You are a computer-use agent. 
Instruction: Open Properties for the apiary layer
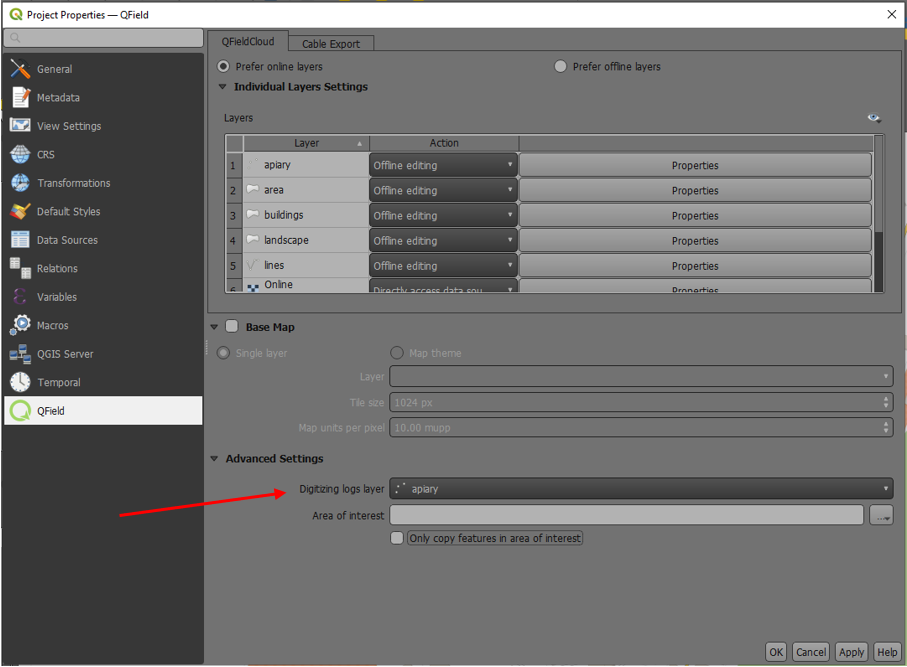pyautogui.click(x=695, y=165)
